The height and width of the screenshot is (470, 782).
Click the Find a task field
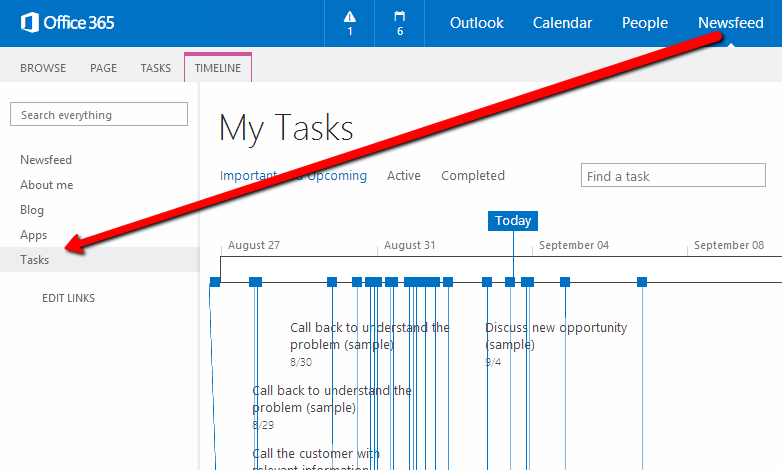click(673, 176)
